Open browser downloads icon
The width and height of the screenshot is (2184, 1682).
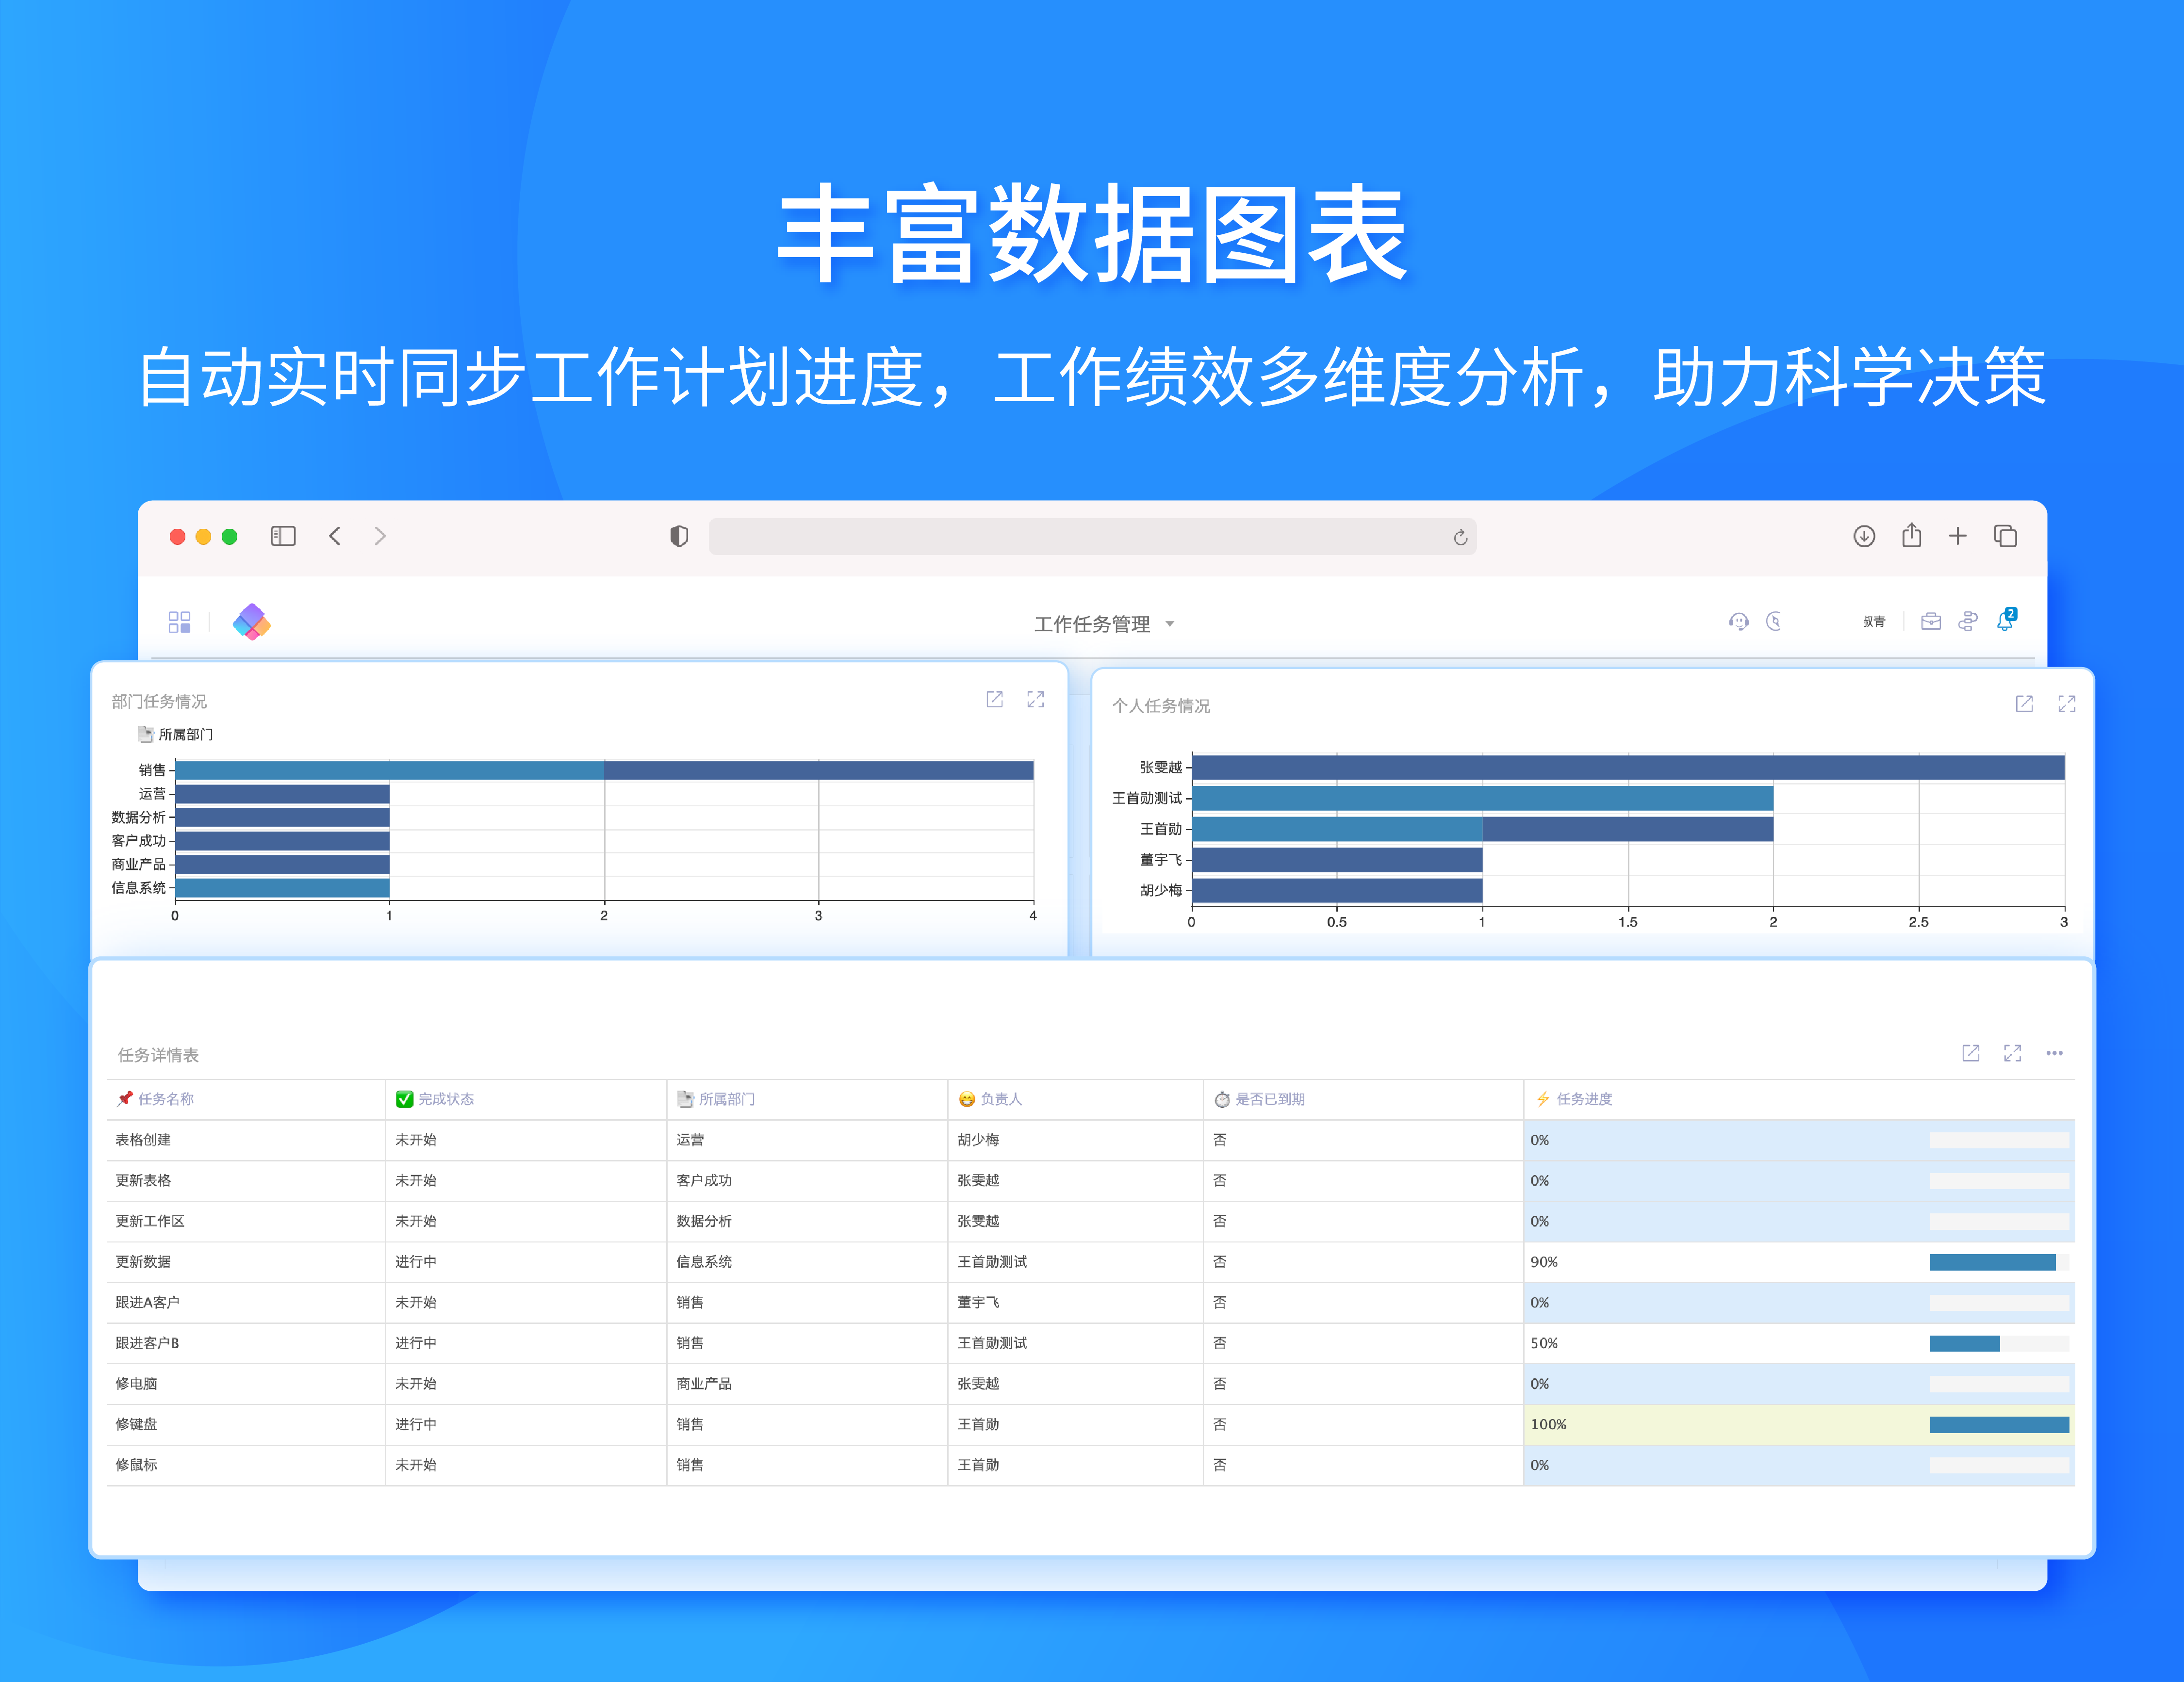[x=1864, y=536]
